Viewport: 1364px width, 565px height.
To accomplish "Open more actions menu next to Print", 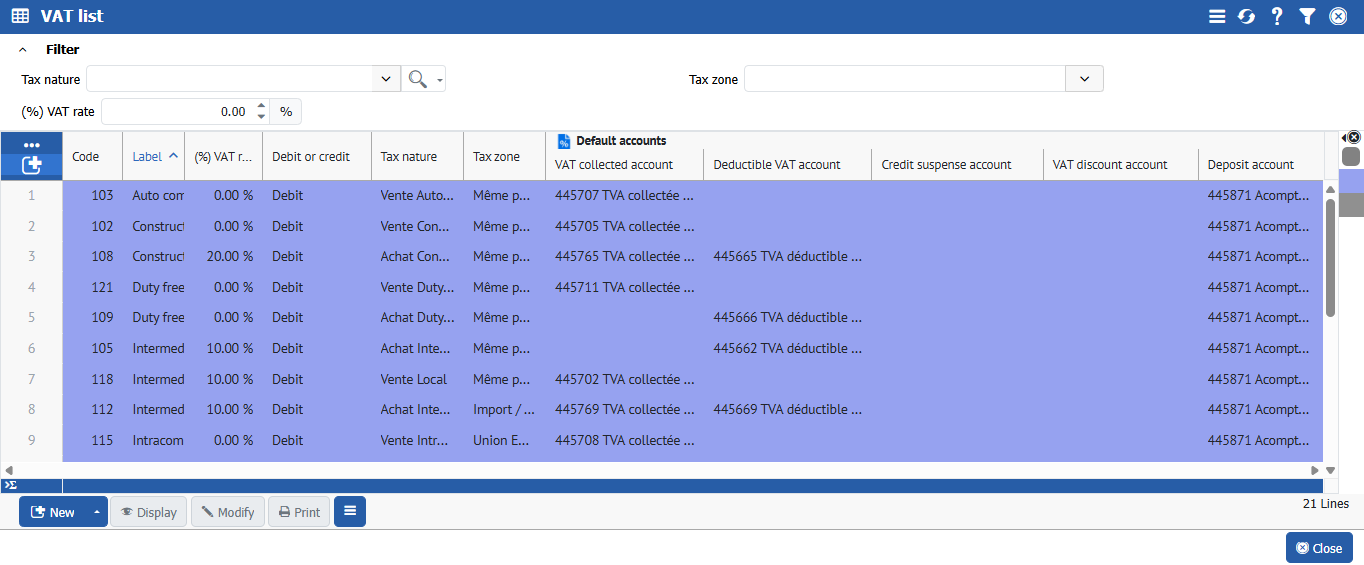I will pos(350,512).
